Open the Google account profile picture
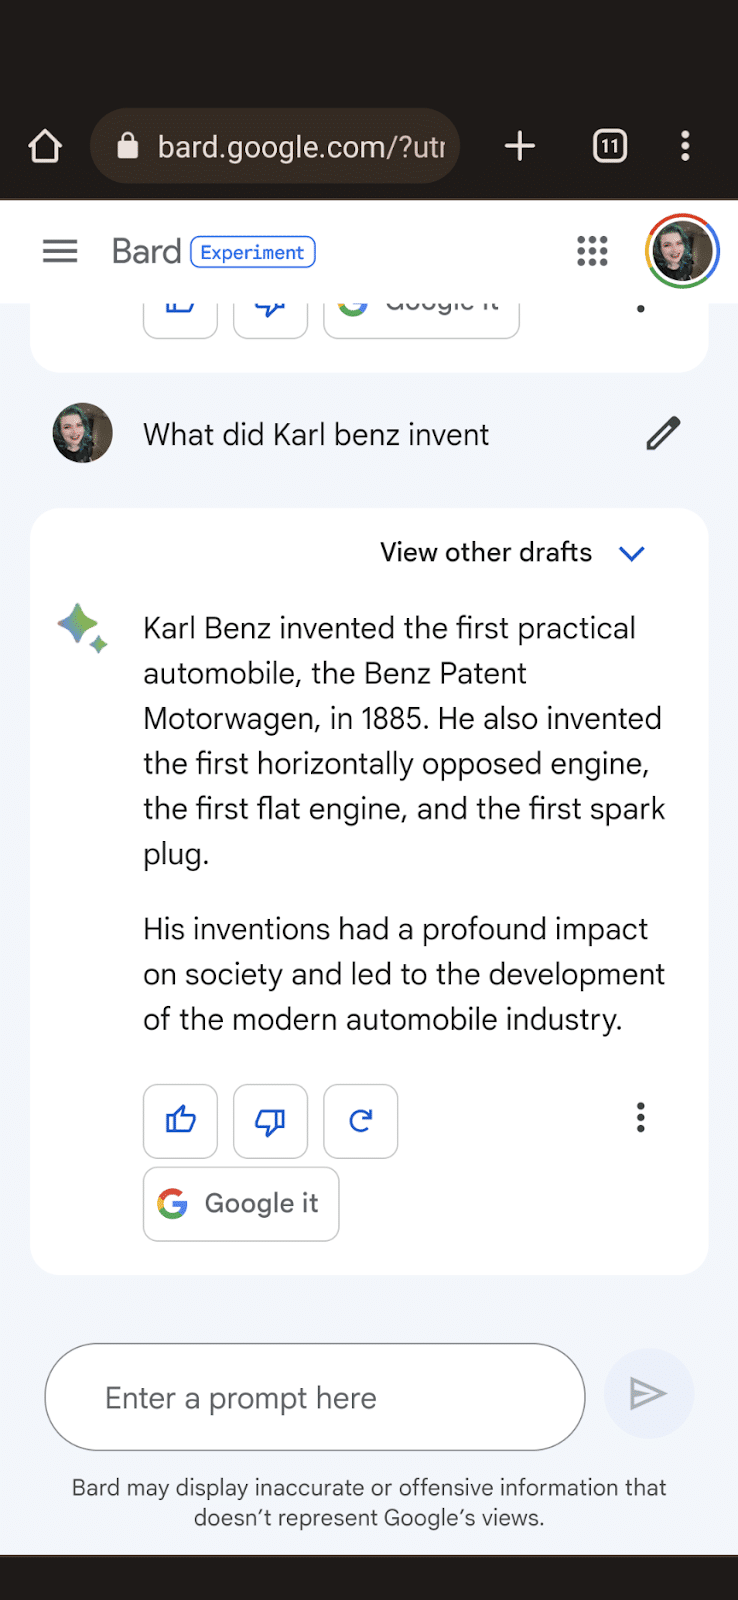Image resolution: width=738 pixels, height=1600 pixels. coord(682,251)
